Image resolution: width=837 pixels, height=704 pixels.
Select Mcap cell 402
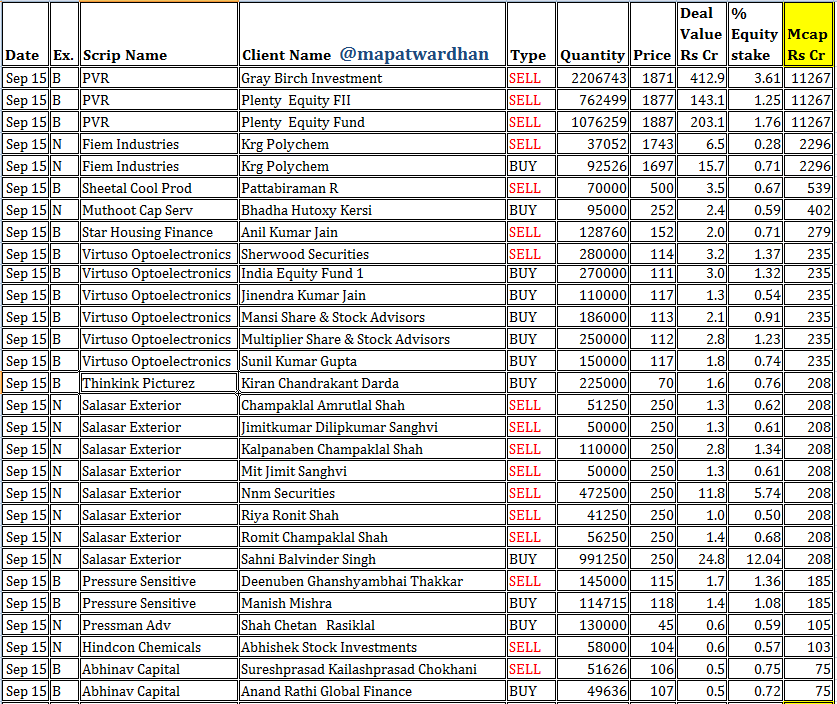coord(808,210)
